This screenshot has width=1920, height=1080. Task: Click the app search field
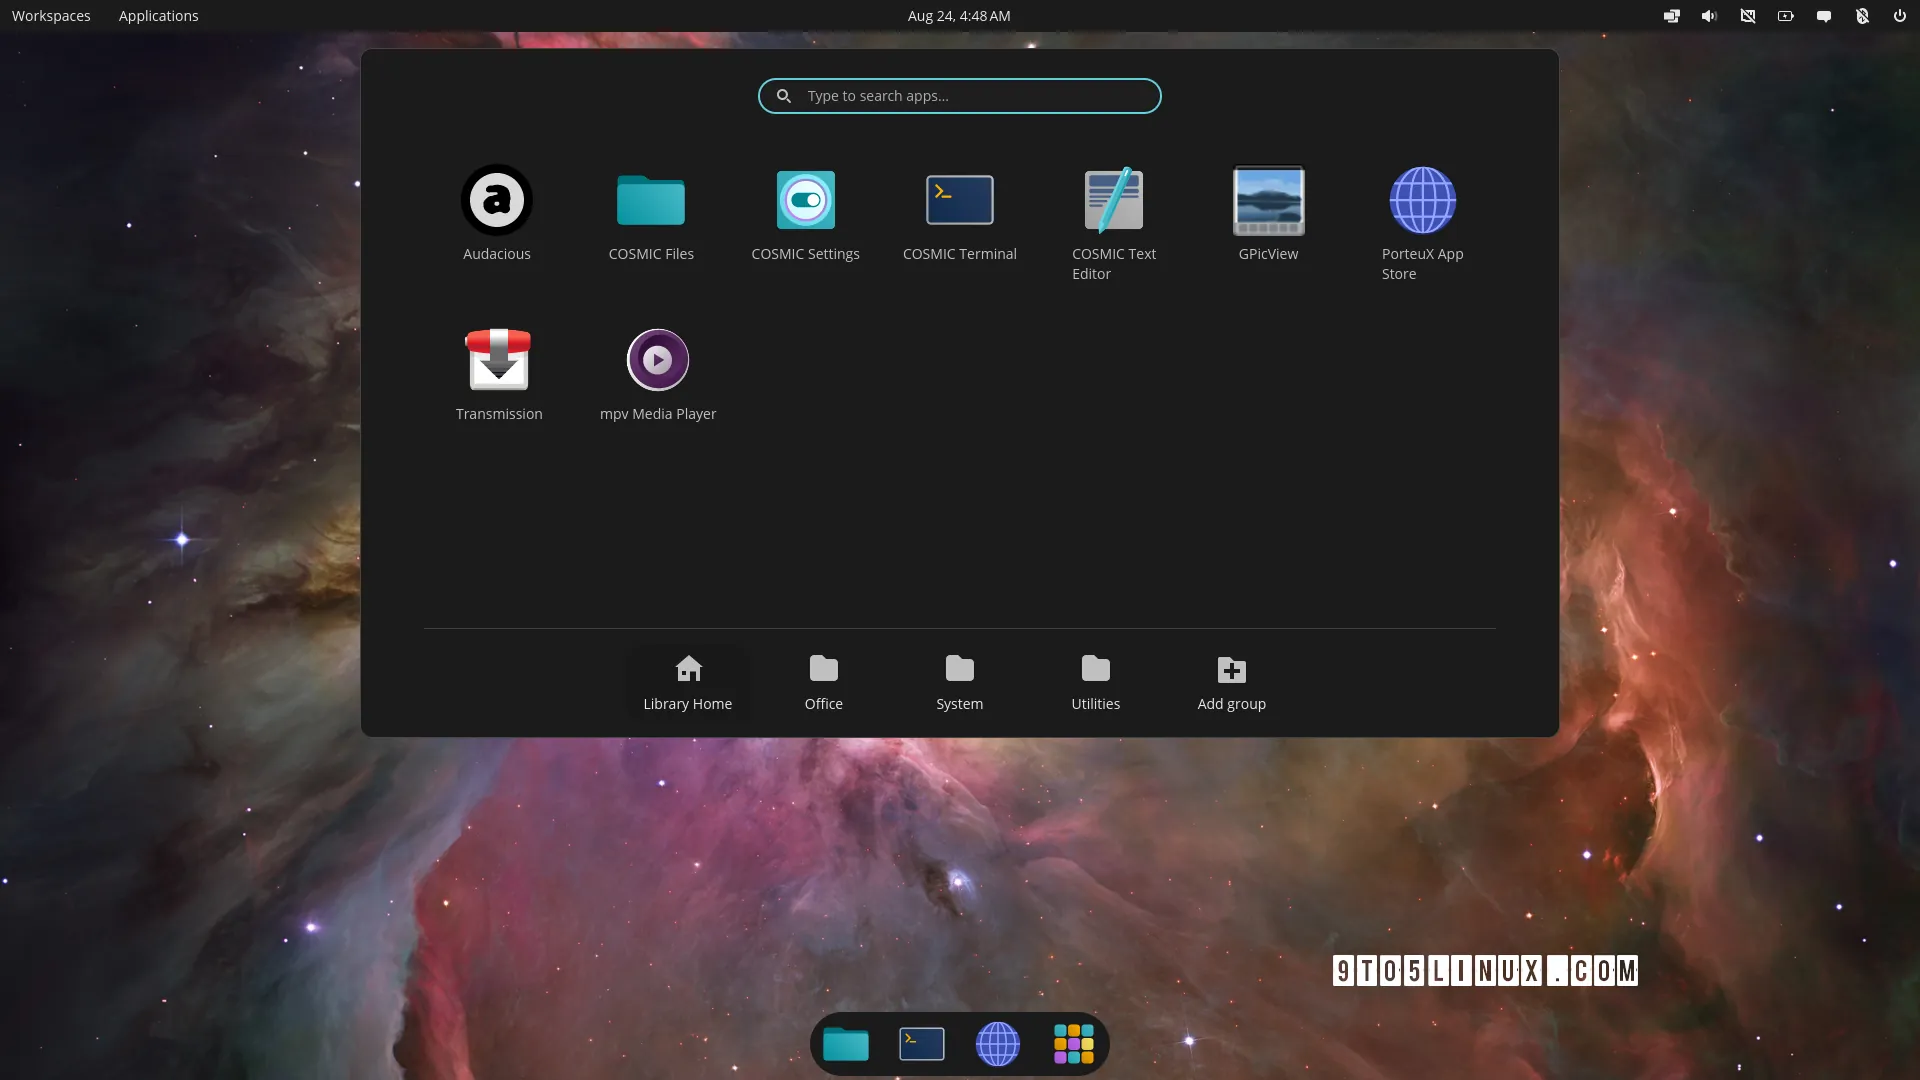959,96
